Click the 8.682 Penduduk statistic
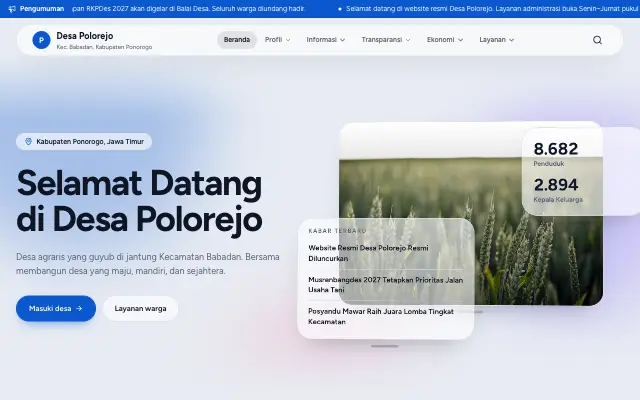Image resolution: width=640 pixels, height=400 pixels. (x=556, y=154)
